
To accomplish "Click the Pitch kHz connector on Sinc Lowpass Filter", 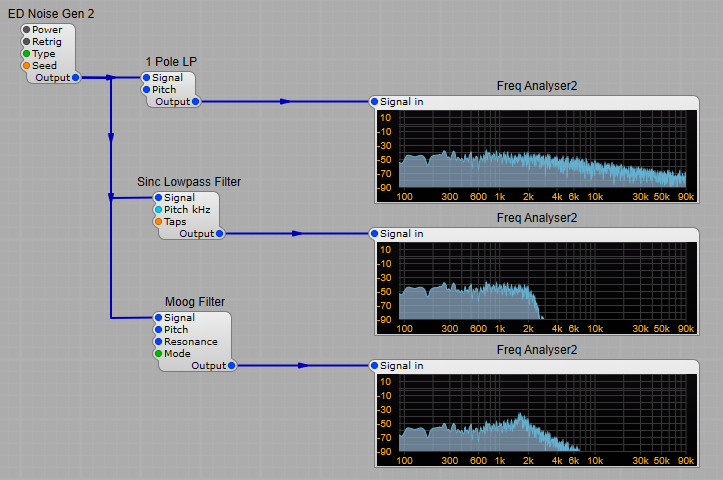I will pyautogui.click(x=159, y=210).
